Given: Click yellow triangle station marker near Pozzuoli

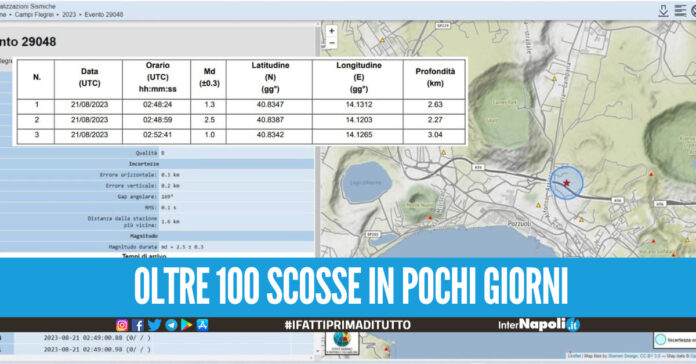Looking at the screenshot, I should (x=538, y=206).
